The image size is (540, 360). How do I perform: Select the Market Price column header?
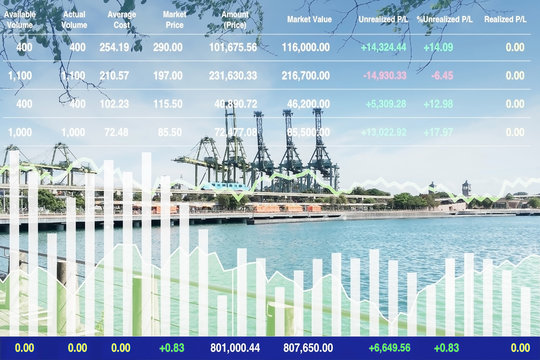click(x=174, y=20)
